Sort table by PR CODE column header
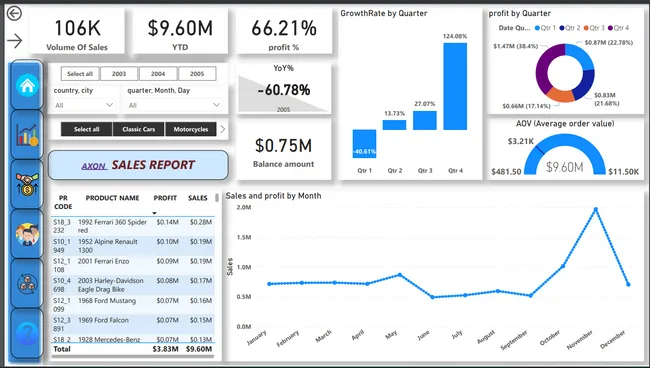 coord(63,202)
